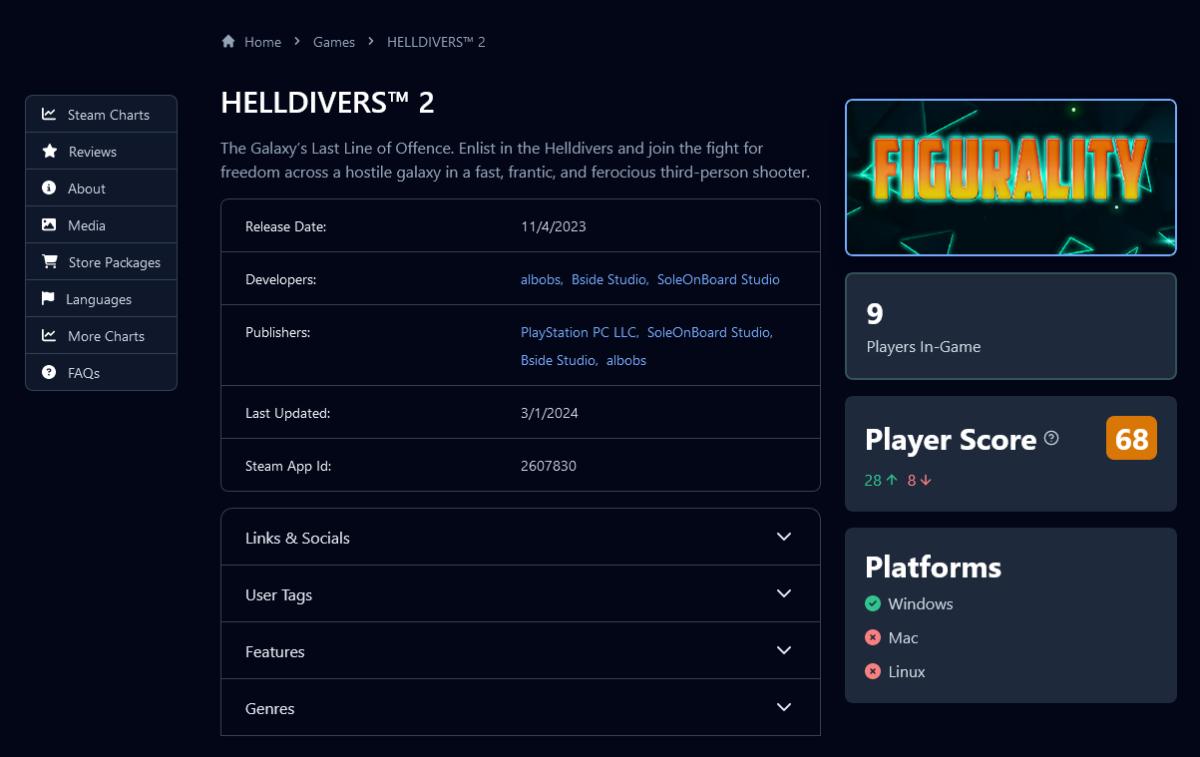Click the Player Score help icon

[1051, 438]
